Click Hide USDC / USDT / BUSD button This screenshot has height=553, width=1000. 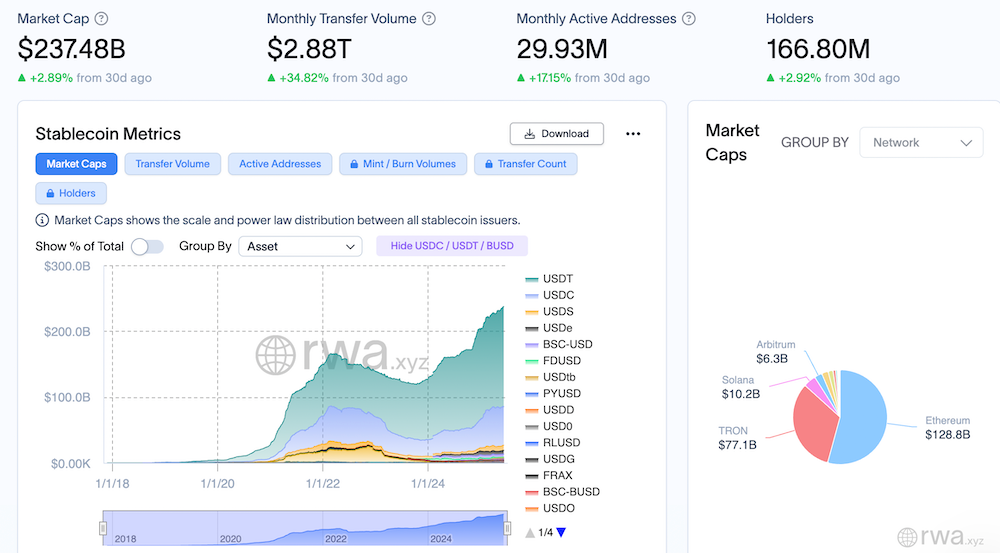pos(451,246)
